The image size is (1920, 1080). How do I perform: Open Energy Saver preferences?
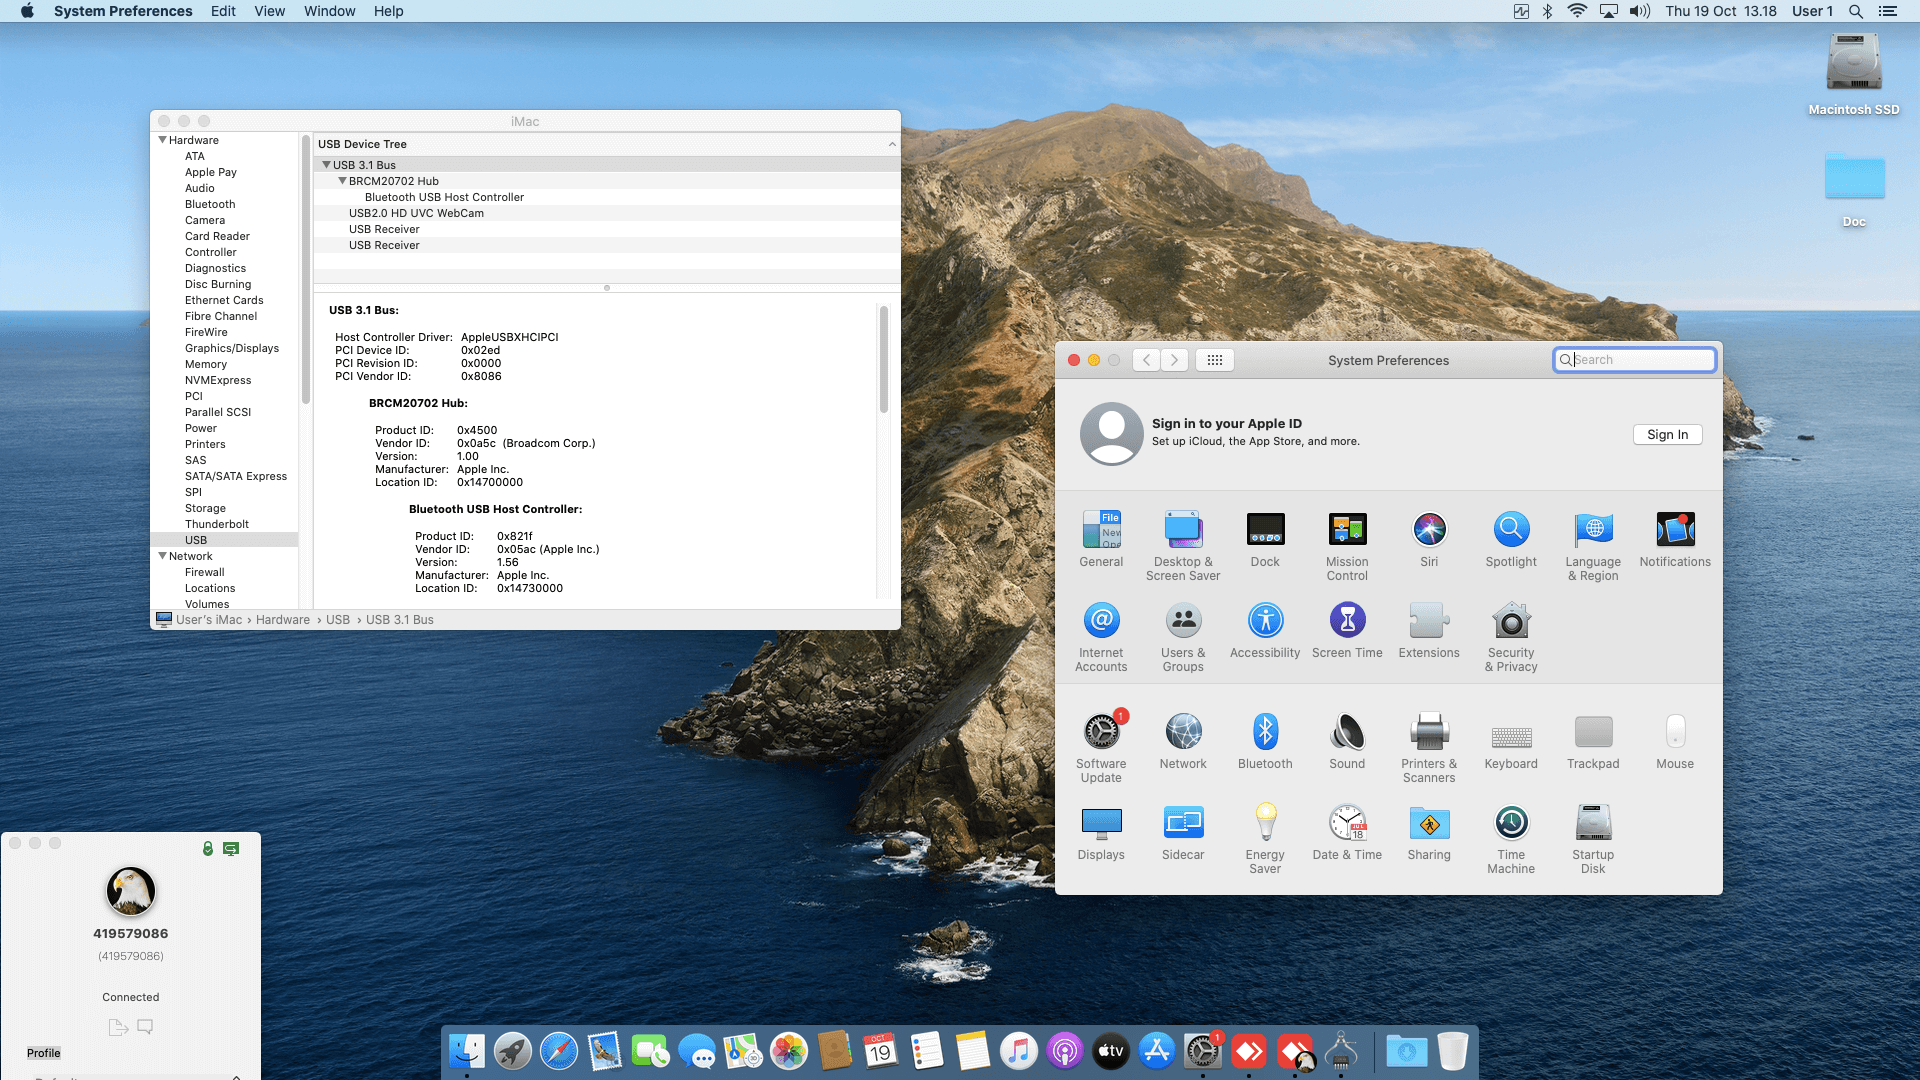(x=1265, y=839)
